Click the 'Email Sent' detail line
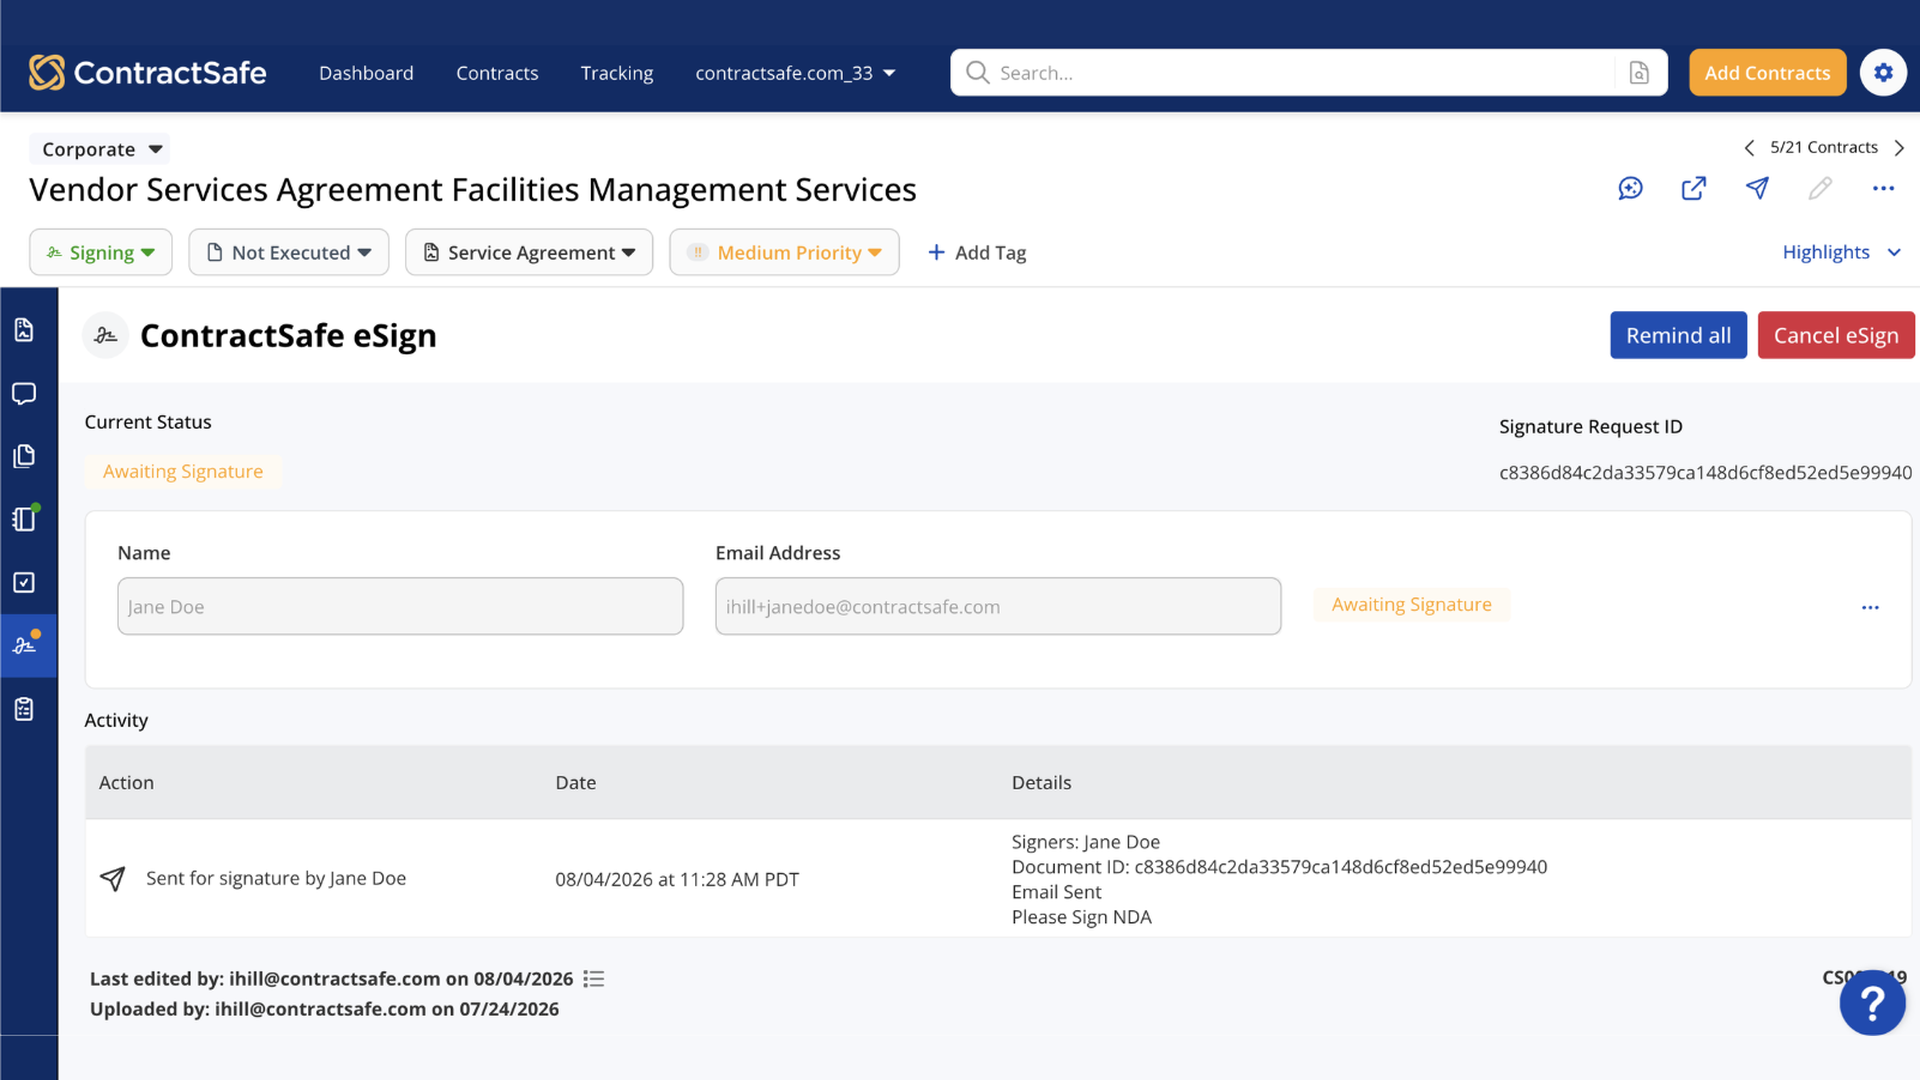Image resolution: width=1920 pixels, height=1080 pixels. coord(1056,892)
